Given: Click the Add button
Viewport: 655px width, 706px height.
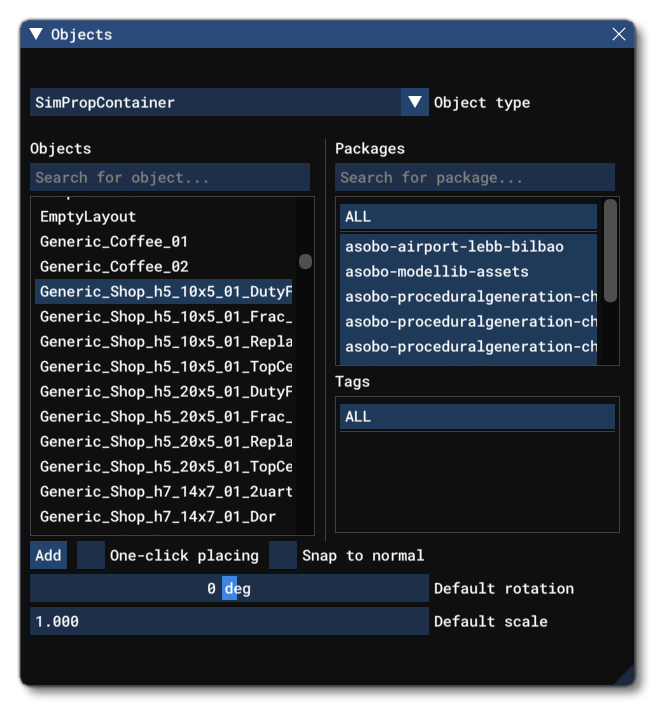Looking at the screenshot, I should click(x=48, y=555).
